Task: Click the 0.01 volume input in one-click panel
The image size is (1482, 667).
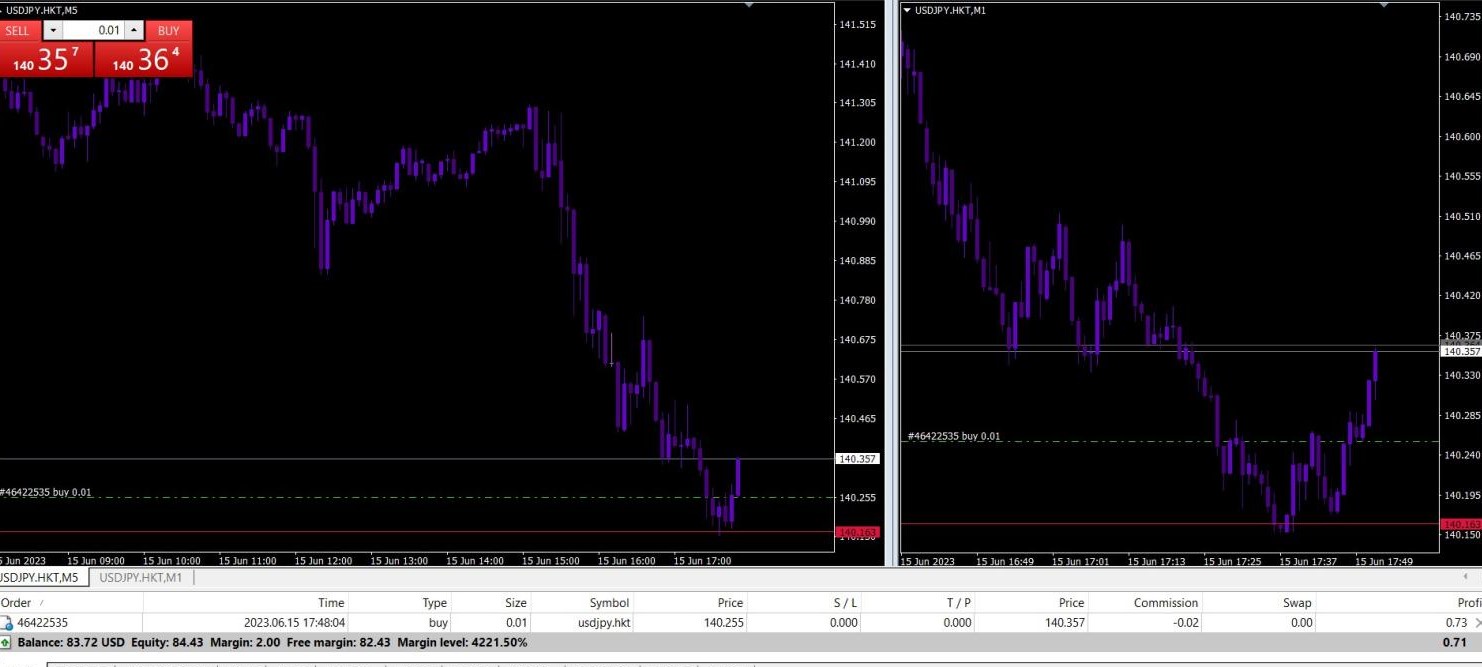Action: pyautogui.click(x=94, y=31)
